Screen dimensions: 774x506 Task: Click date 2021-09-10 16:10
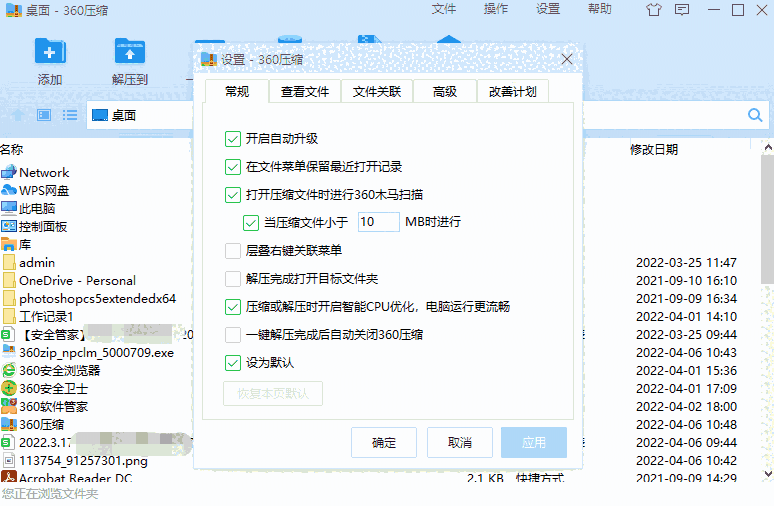tap(686, 280)
